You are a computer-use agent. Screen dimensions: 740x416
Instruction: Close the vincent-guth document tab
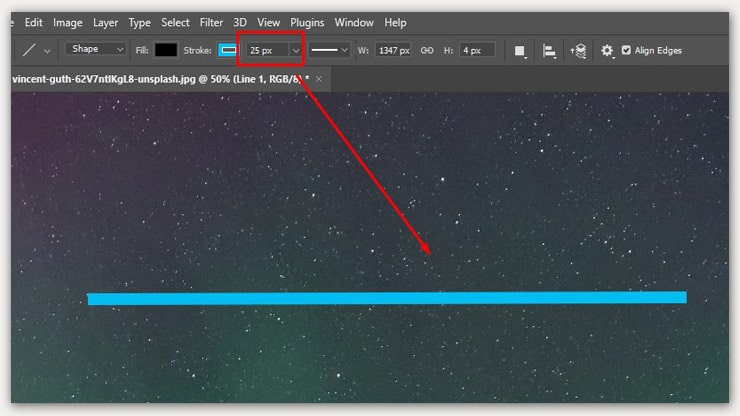(x=319, y=78)
